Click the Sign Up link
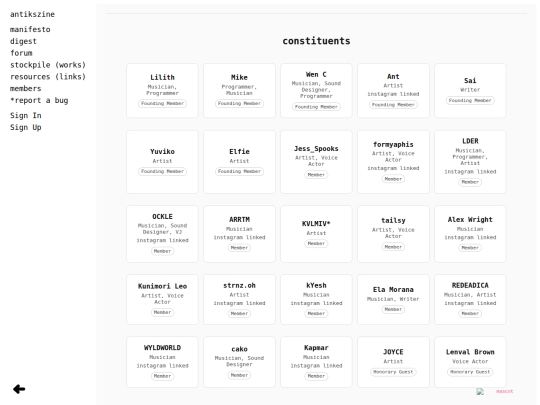Image resolution: width=540 pixels, height=405 pixels. (25, 127)
